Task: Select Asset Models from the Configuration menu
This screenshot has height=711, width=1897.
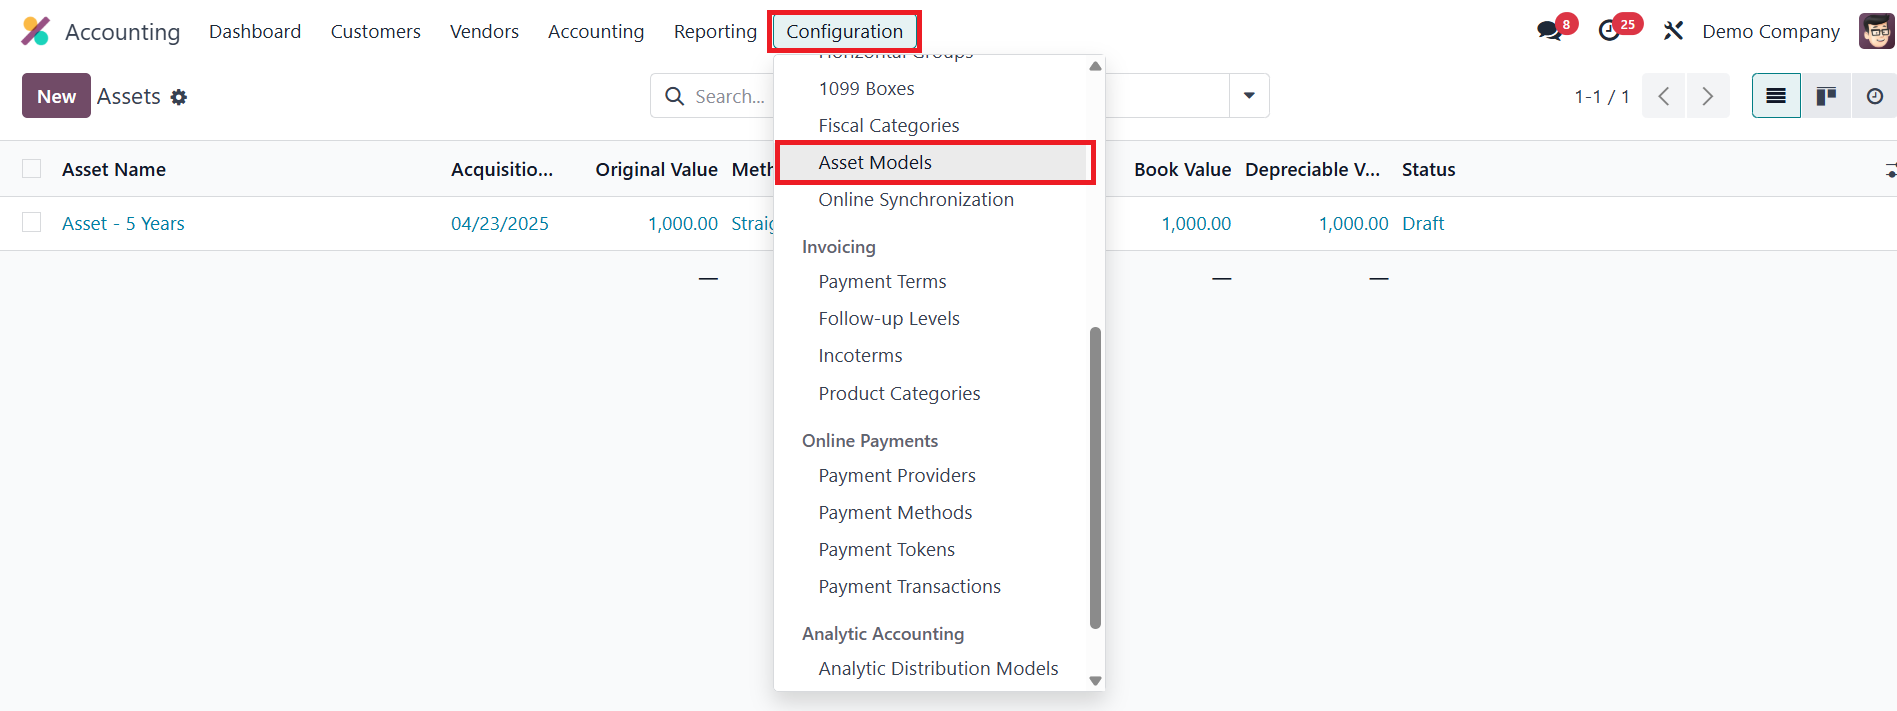Action: pyautogui.click(x=875, y=163)
